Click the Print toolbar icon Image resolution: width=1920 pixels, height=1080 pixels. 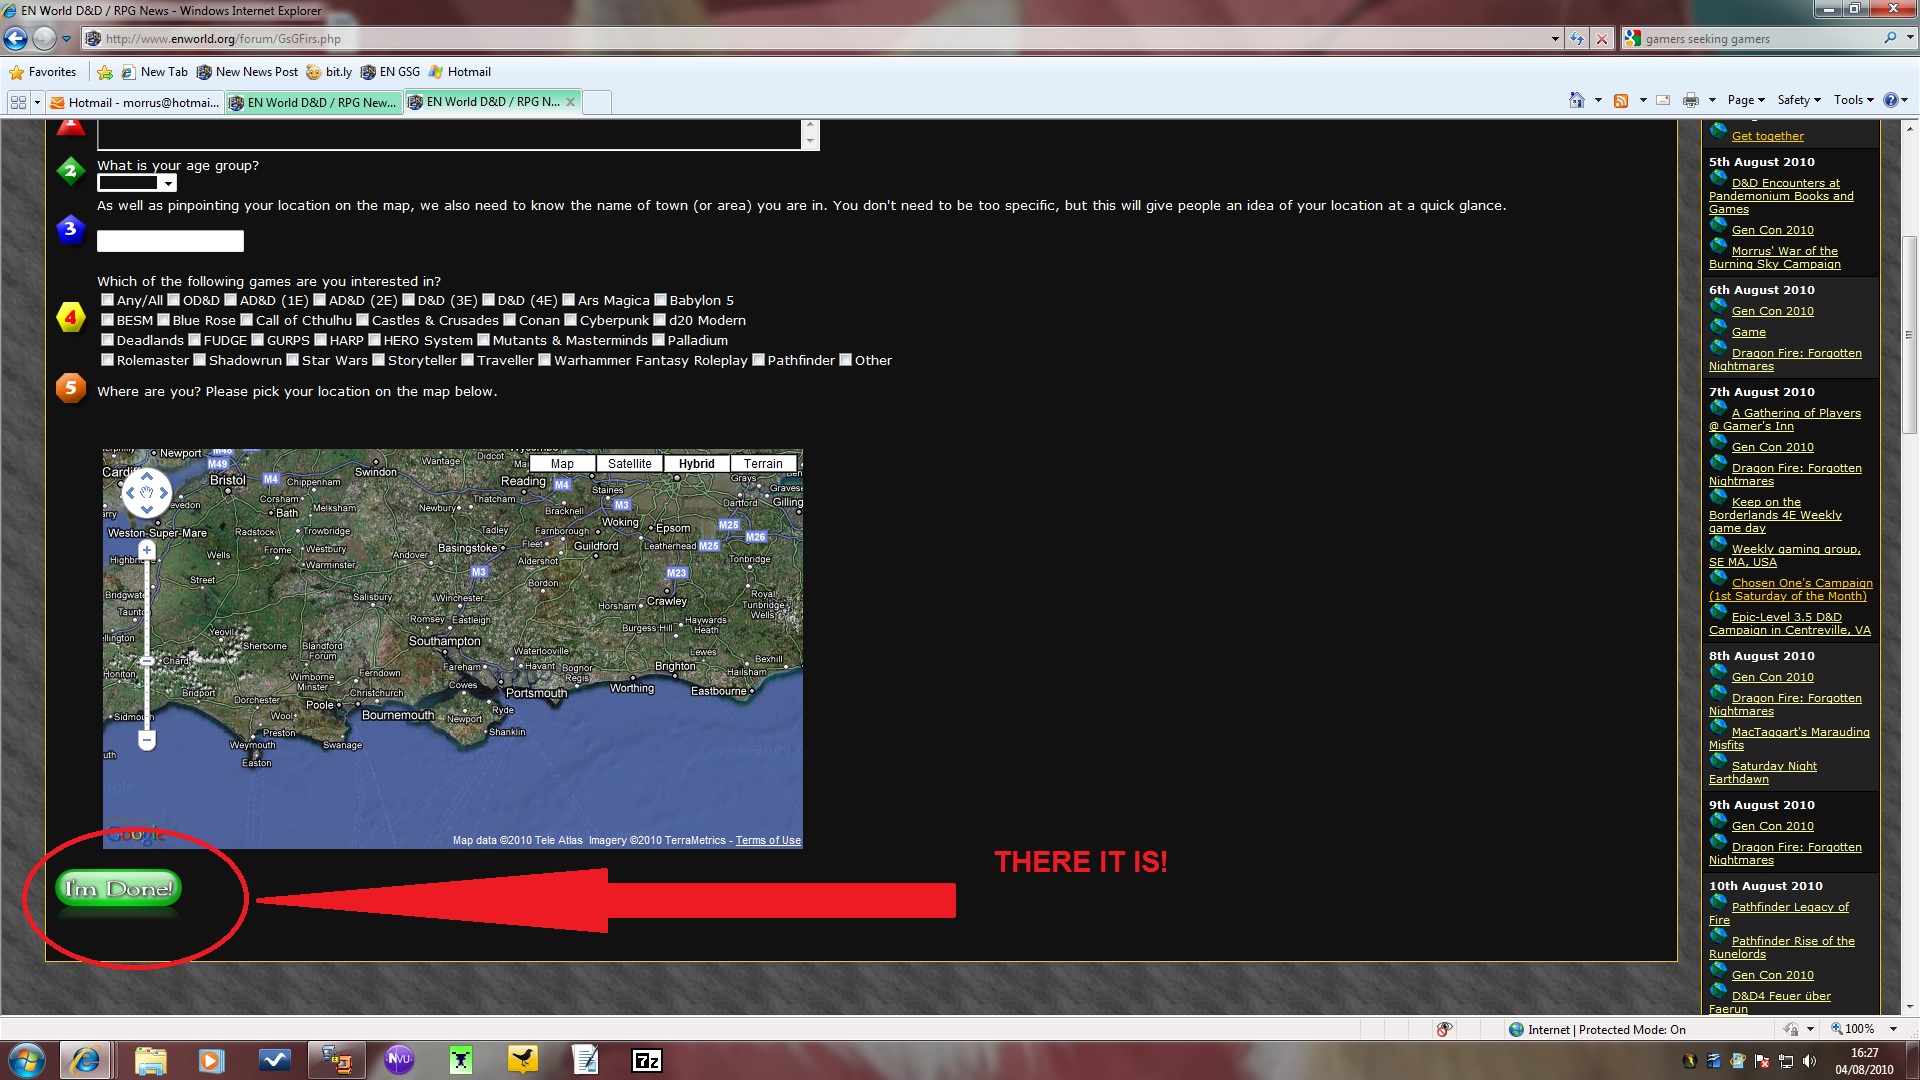click(1691, 100)
